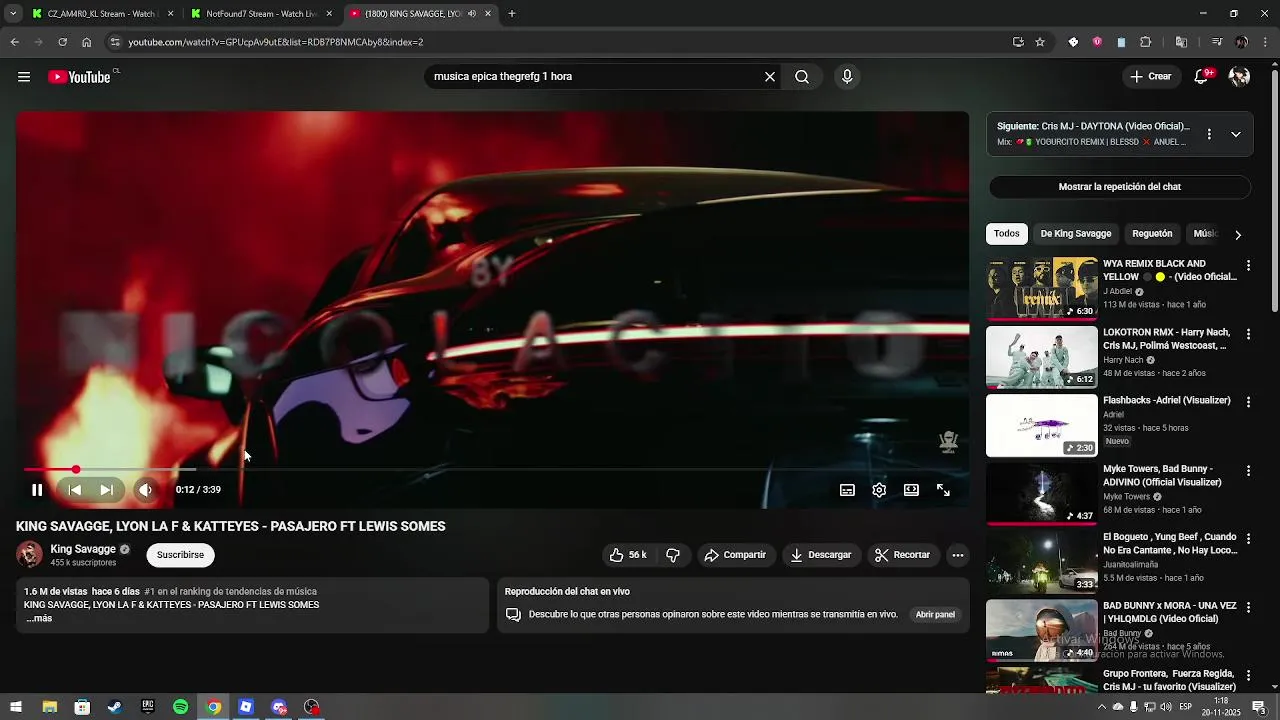Image resolution: width=1280 pixels, height=720 pixels.
Task: Open options for BAD BUNNY x MORA video
Action: [1248, 607]
